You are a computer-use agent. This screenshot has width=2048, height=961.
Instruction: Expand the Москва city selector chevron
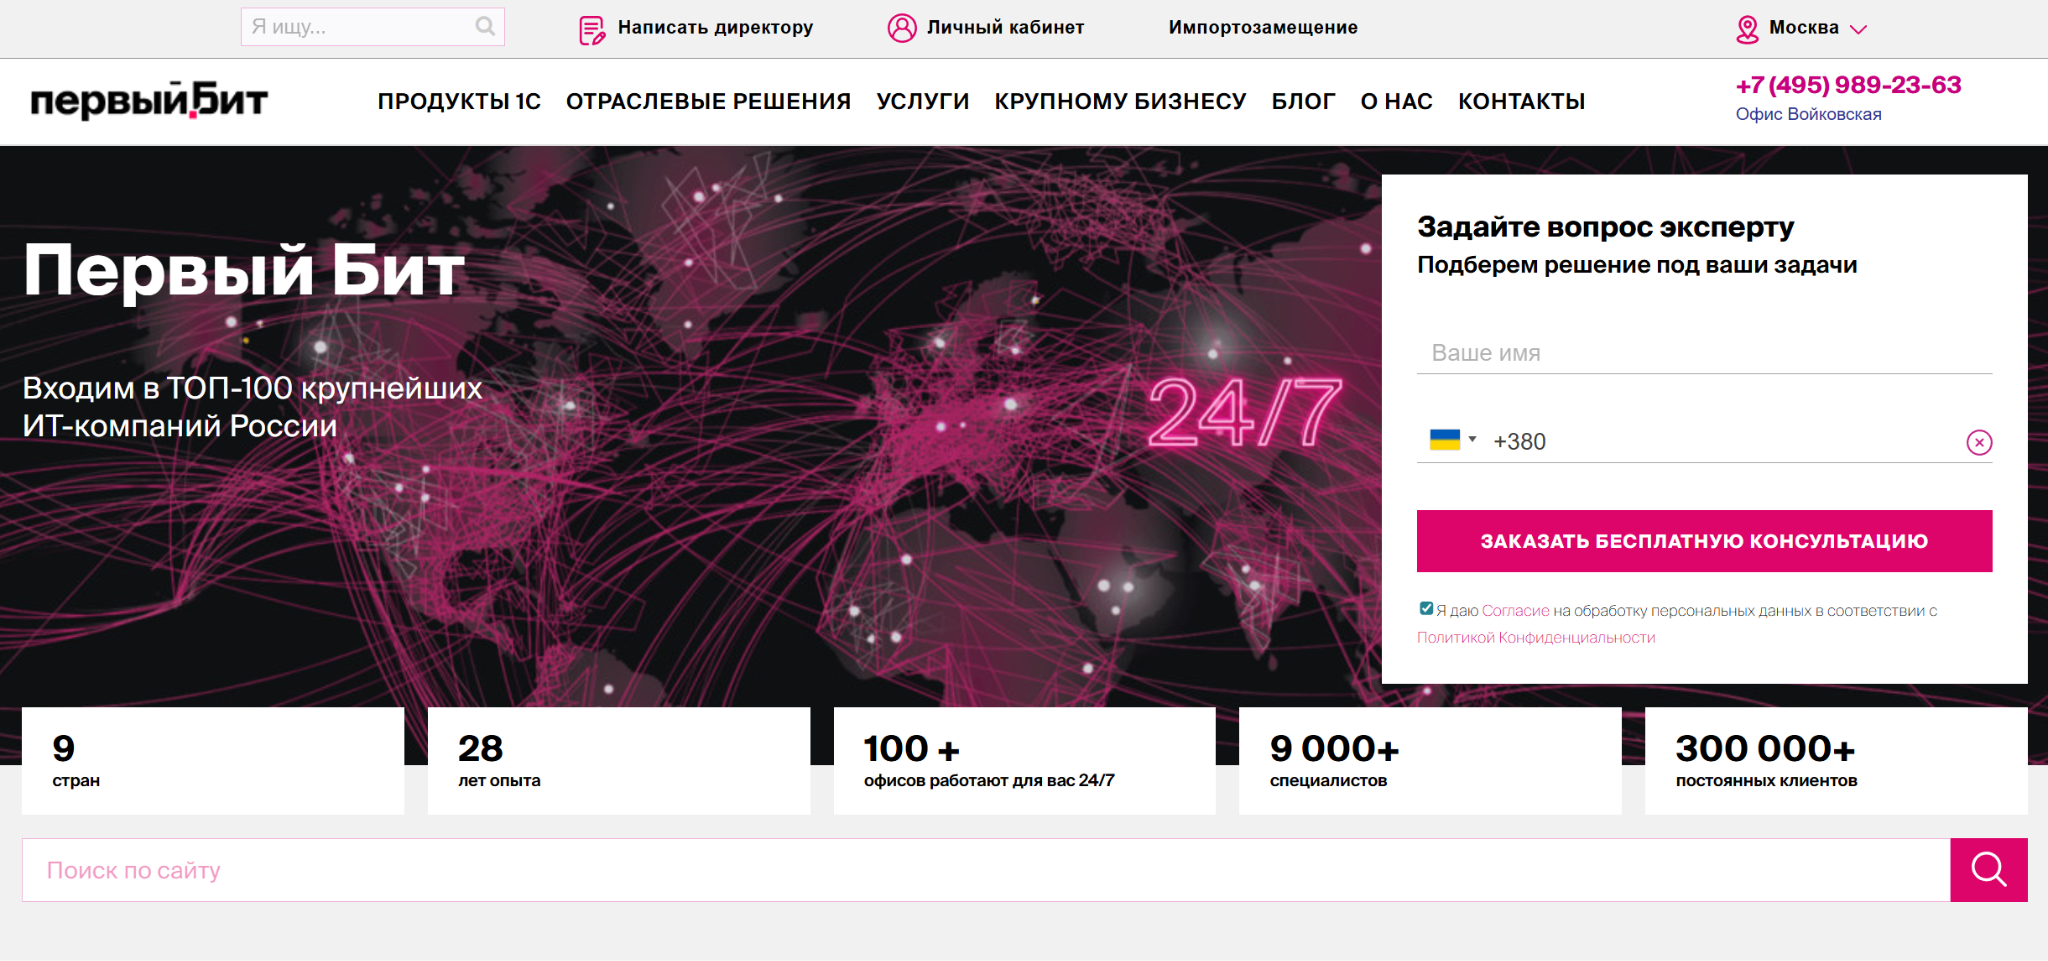(x=1858, y=29)
